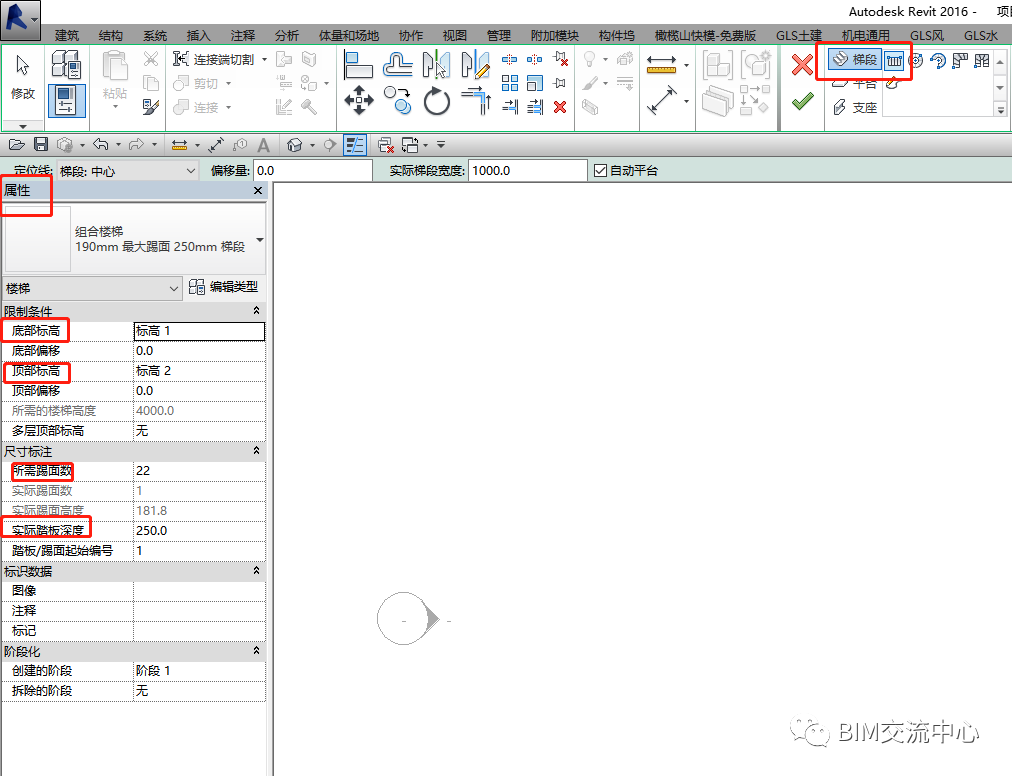Open the stair type selector dropdown arrow

click(259, 240)
